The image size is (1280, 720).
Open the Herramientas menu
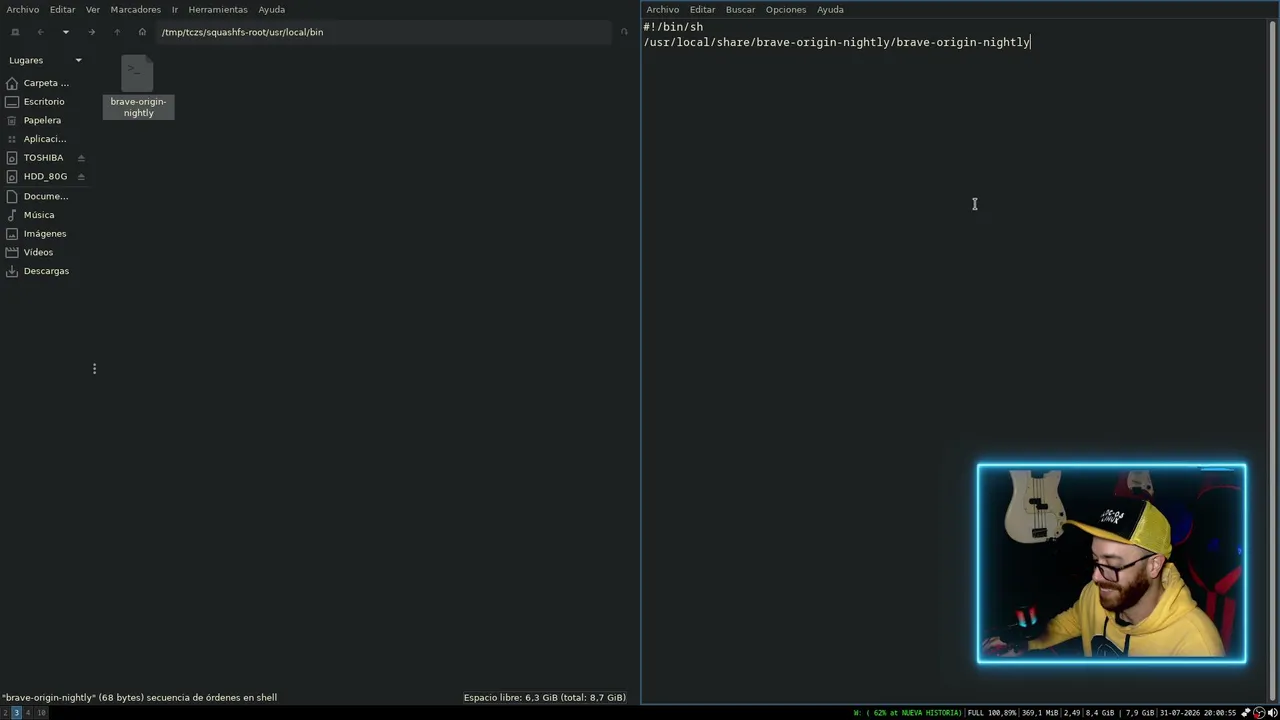pos(218,10)
